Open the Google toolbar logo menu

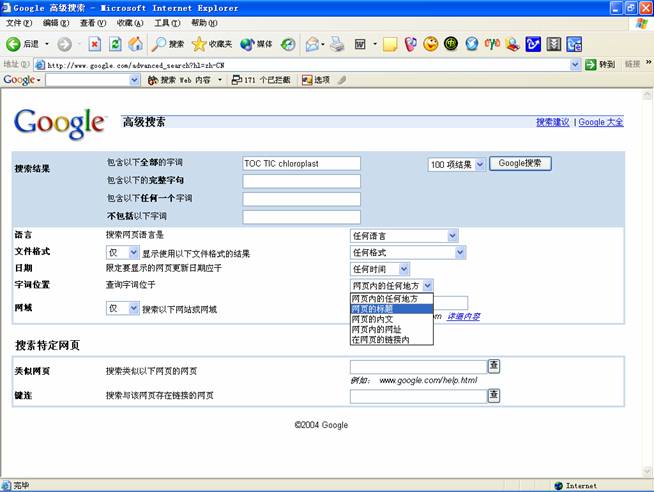coord(22,80)
